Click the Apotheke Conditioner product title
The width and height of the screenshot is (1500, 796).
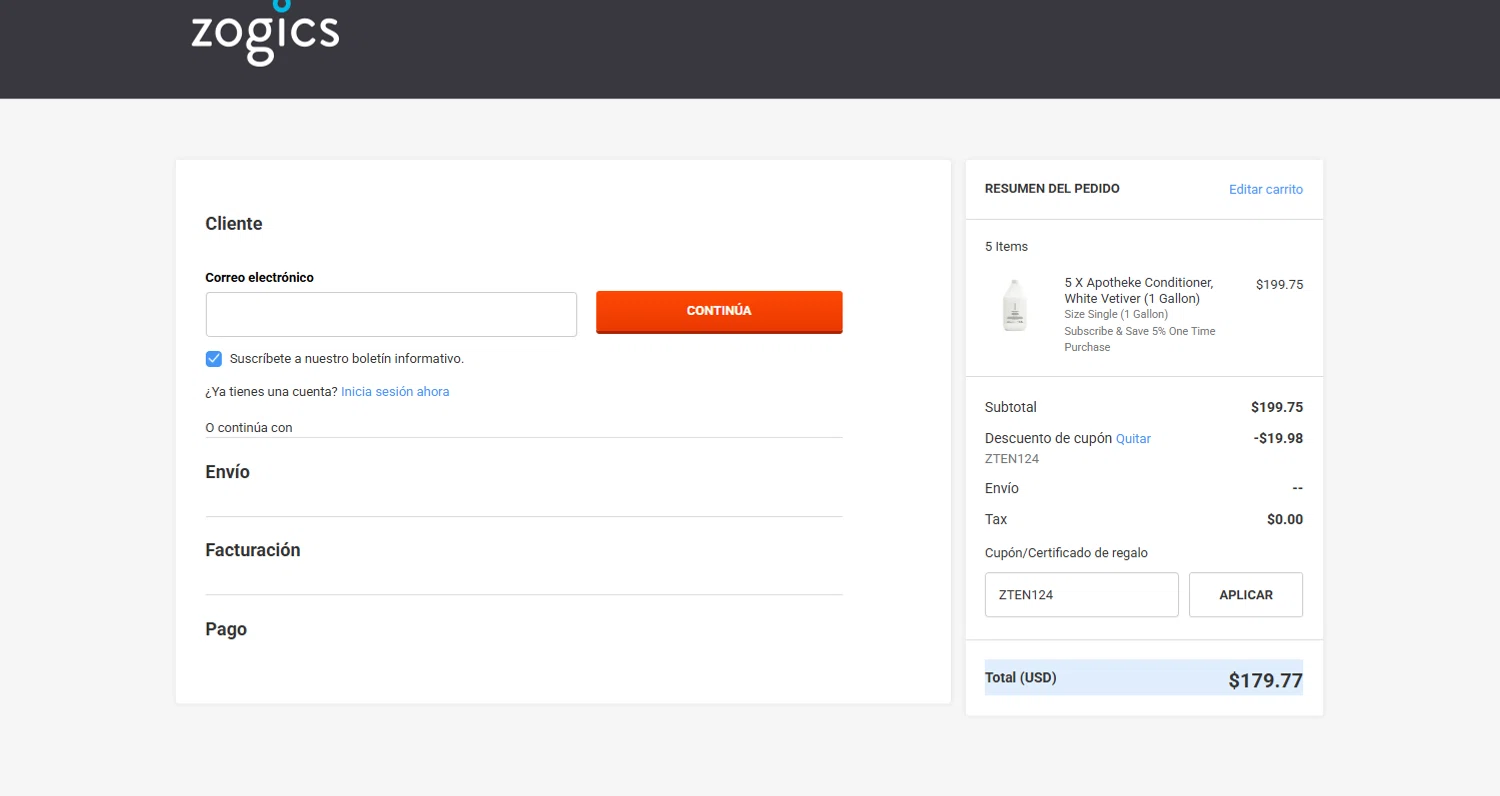(1138, 291)
